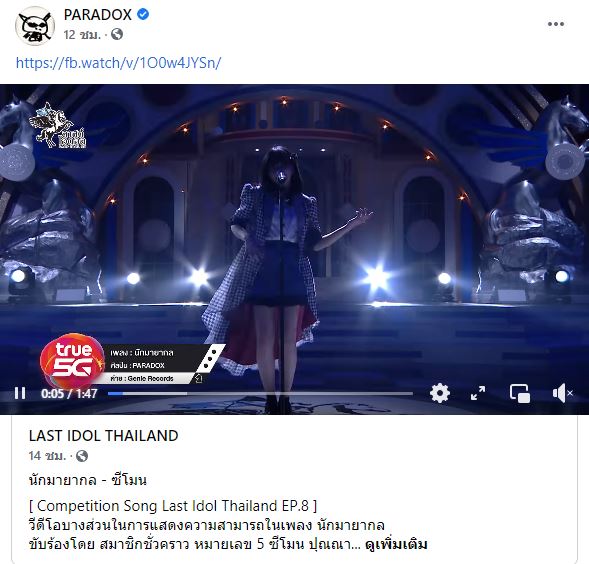Click the globe icon beside 14 ชม.
The height and width of the screenshot is (564, 589).
pyautogui.click(x=82, y=456)
